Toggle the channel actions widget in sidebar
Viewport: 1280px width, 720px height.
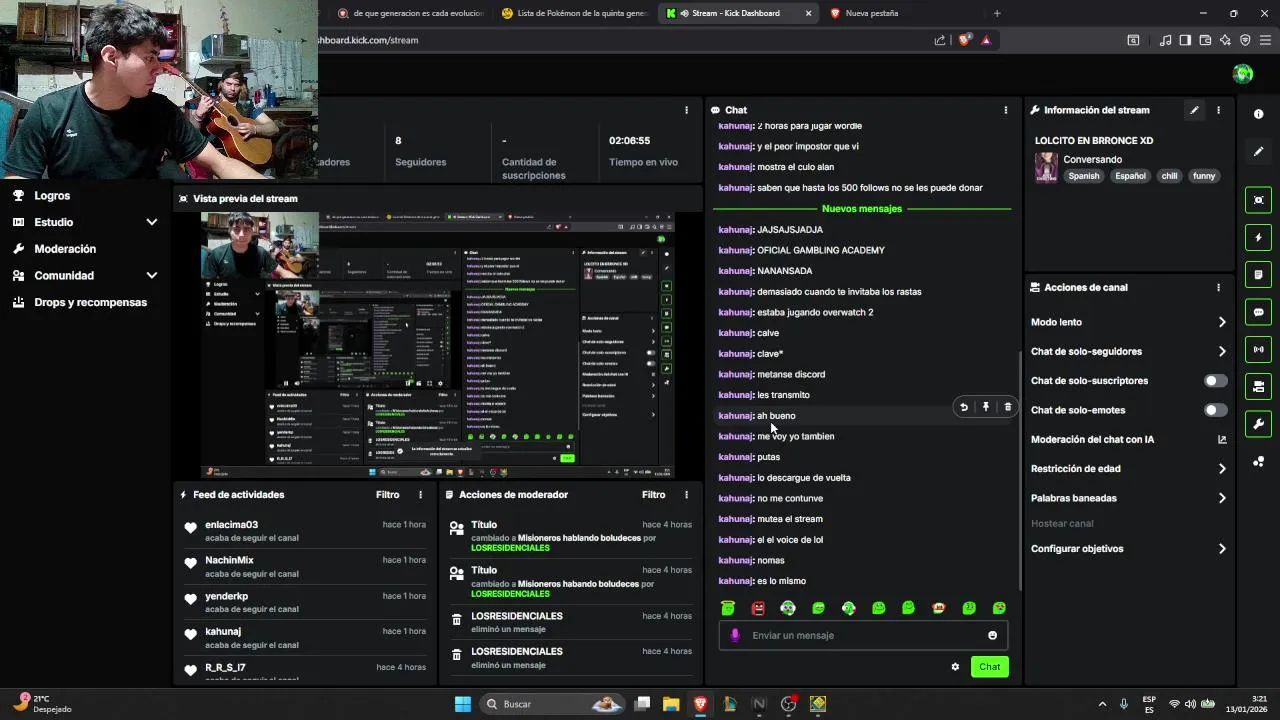click(1259, 386)
